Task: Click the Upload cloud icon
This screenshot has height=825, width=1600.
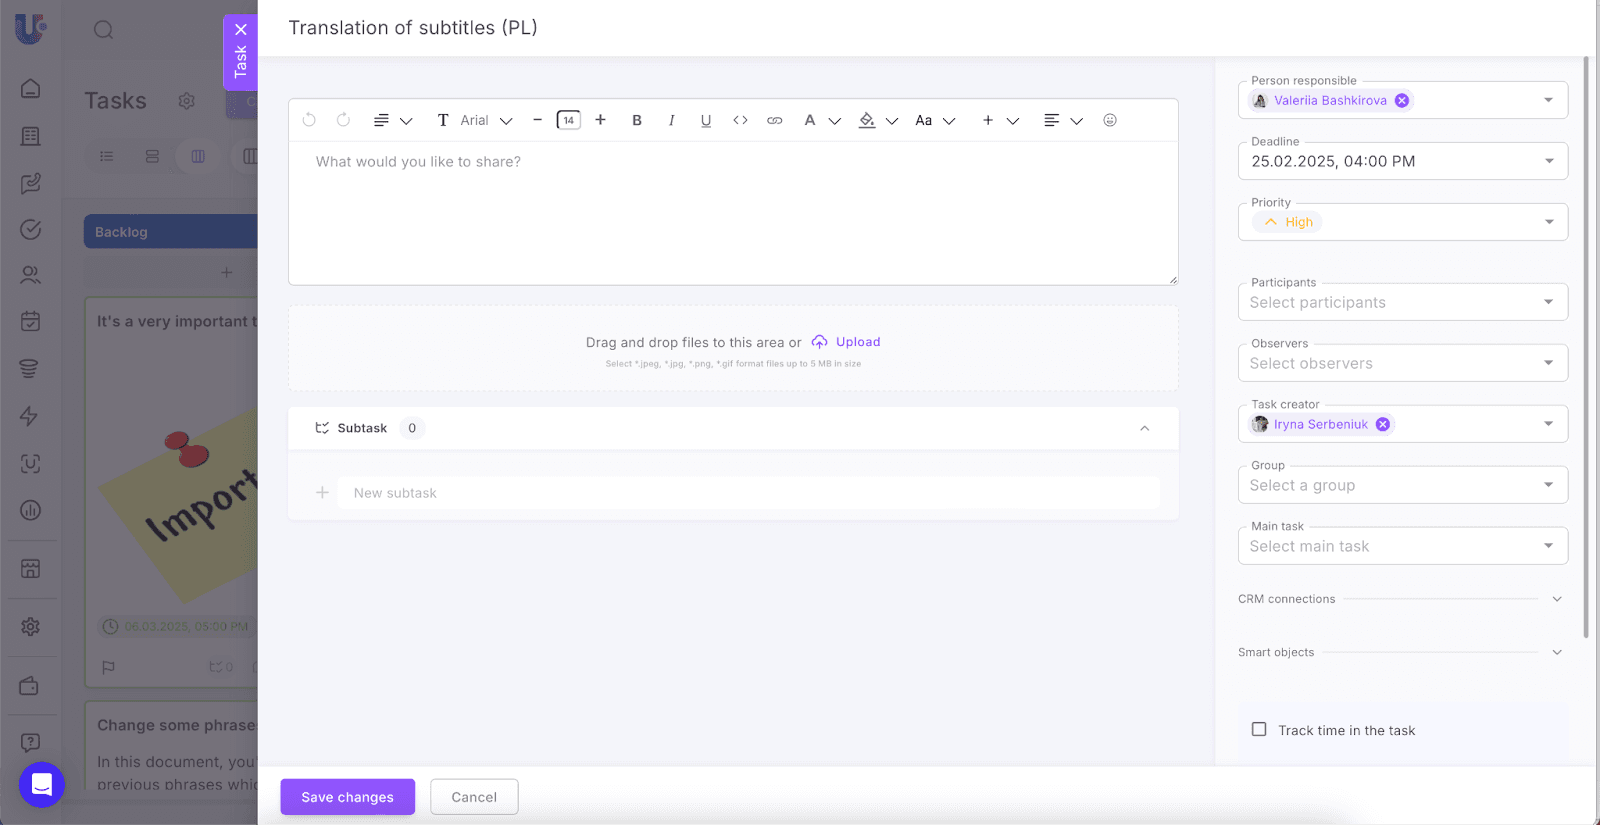Action: click(820, 342)
